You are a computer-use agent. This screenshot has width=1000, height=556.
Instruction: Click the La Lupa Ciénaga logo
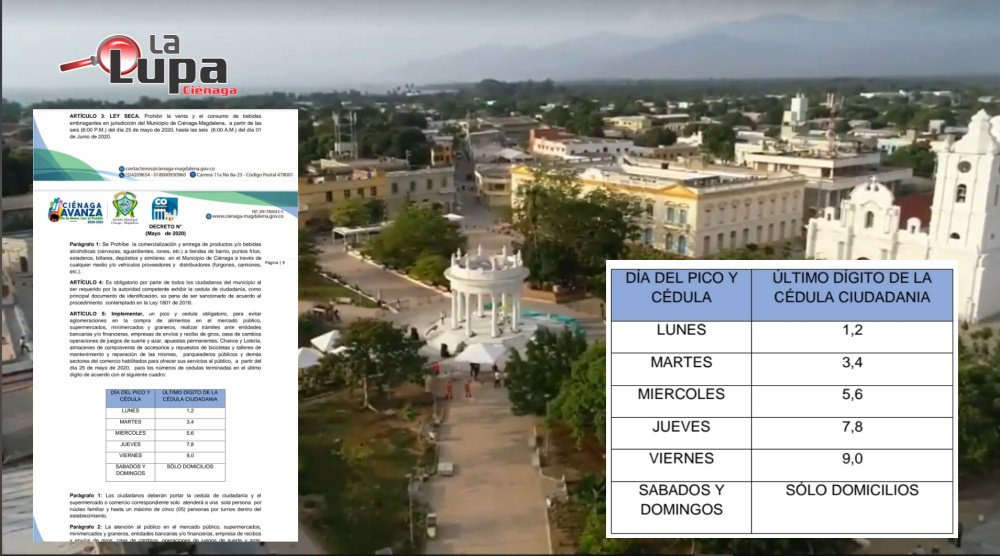(150, 67)
